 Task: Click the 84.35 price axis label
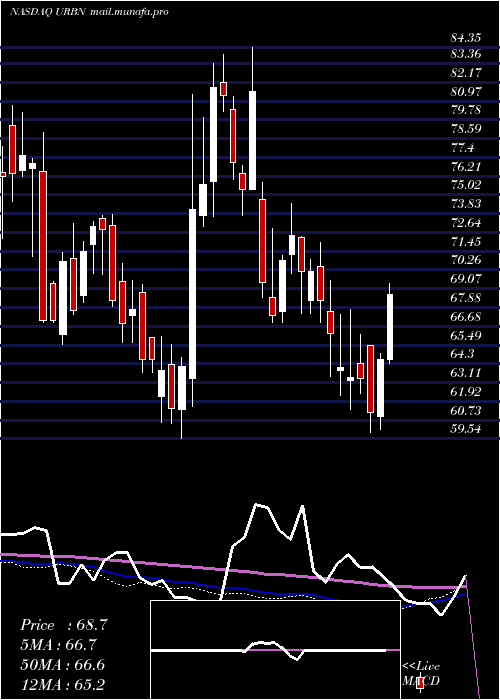[466, 38]
